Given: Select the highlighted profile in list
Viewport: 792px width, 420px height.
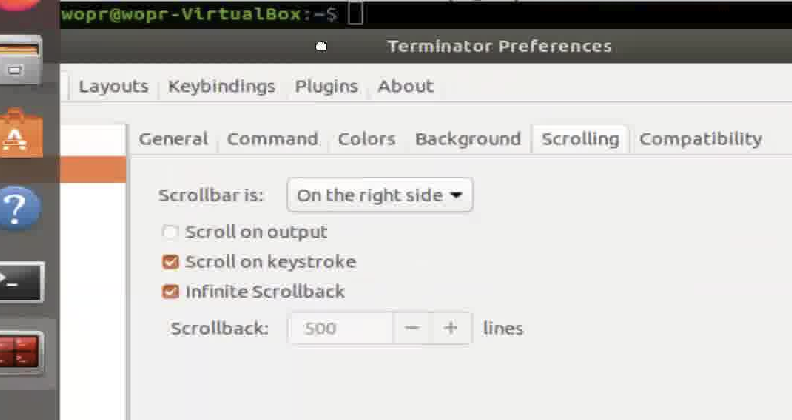Looking at the screenshot, I should point(93,170).
